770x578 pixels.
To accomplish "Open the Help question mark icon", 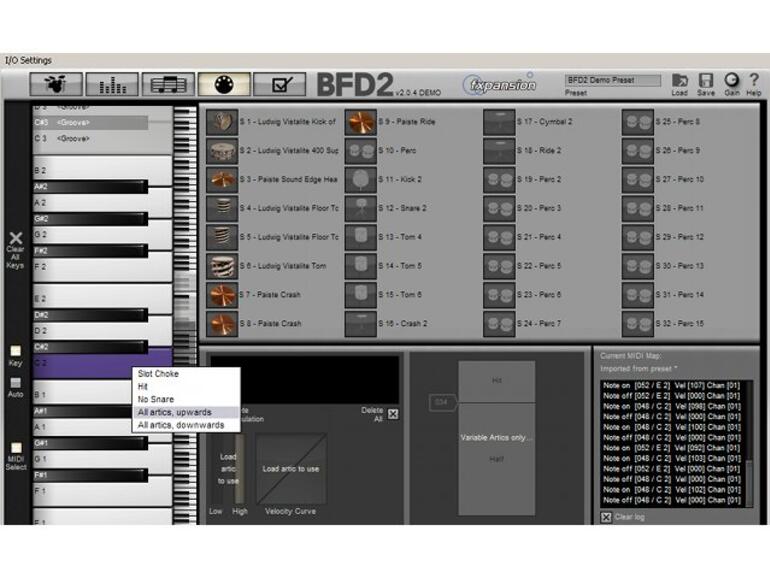I will [x=753, y=82].
